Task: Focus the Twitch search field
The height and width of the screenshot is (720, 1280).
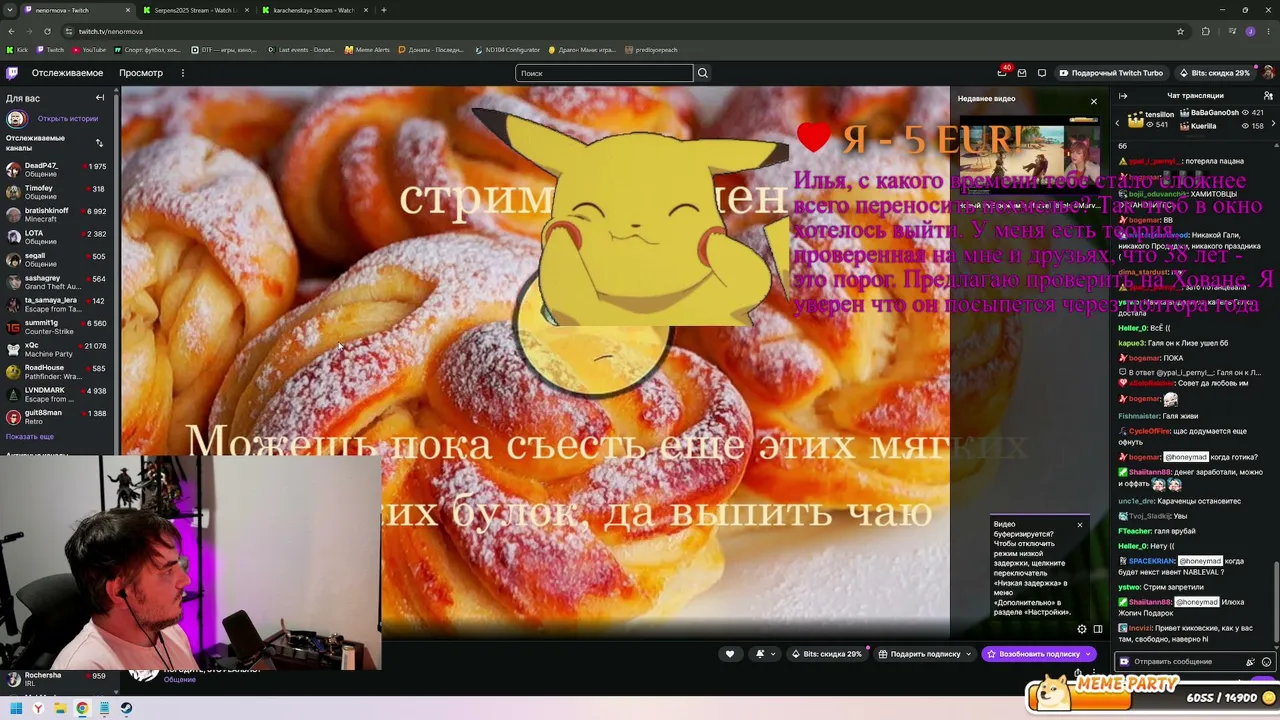Action: [604, 73]
